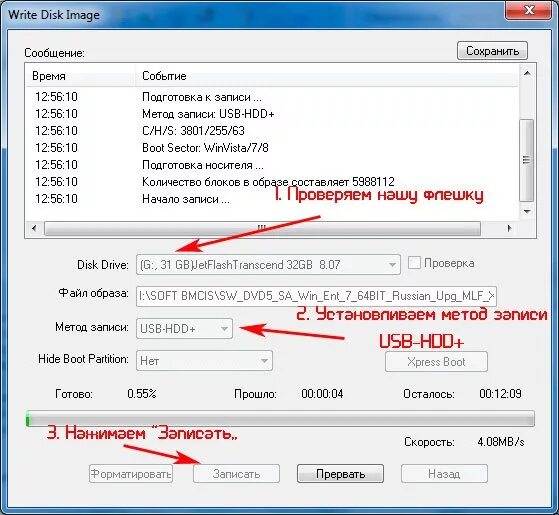Select log row 'Подготовка к записи ...'
Screen dimensions: 559x515
point(272,97)
